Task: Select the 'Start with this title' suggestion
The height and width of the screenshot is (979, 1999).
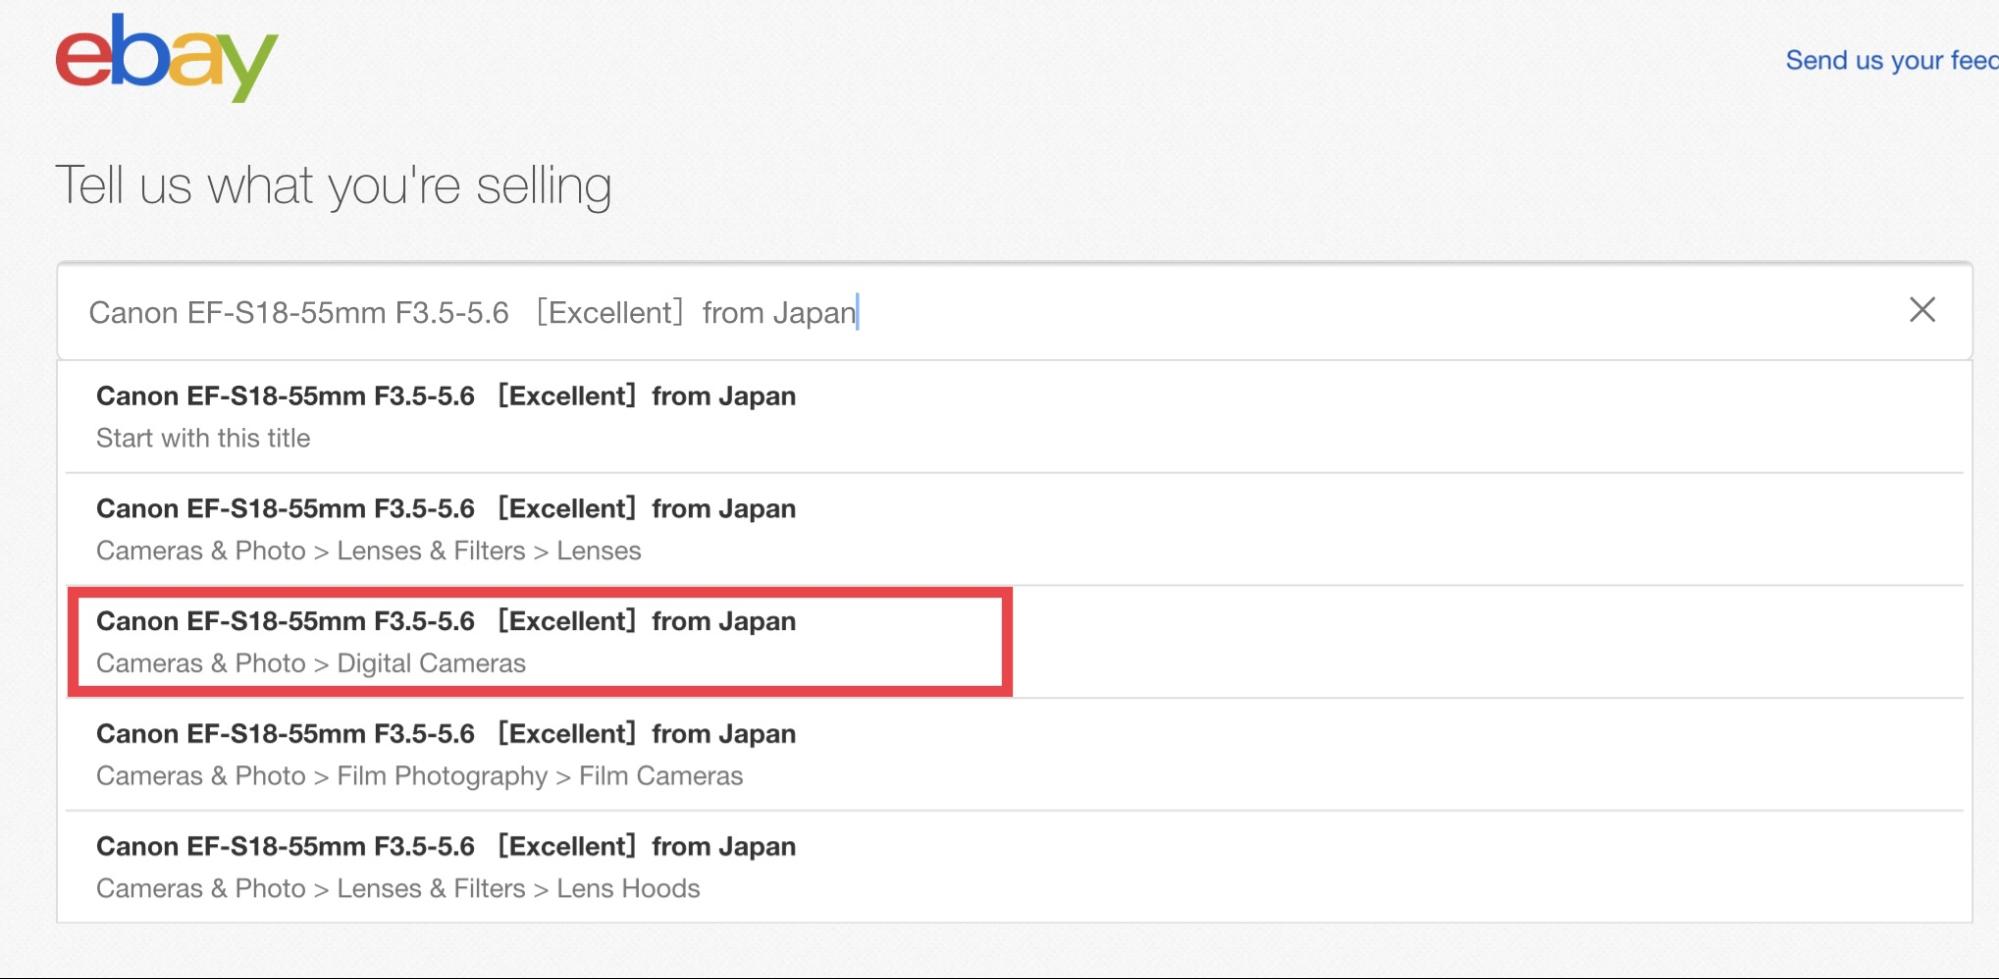Action: [1014, 417]
